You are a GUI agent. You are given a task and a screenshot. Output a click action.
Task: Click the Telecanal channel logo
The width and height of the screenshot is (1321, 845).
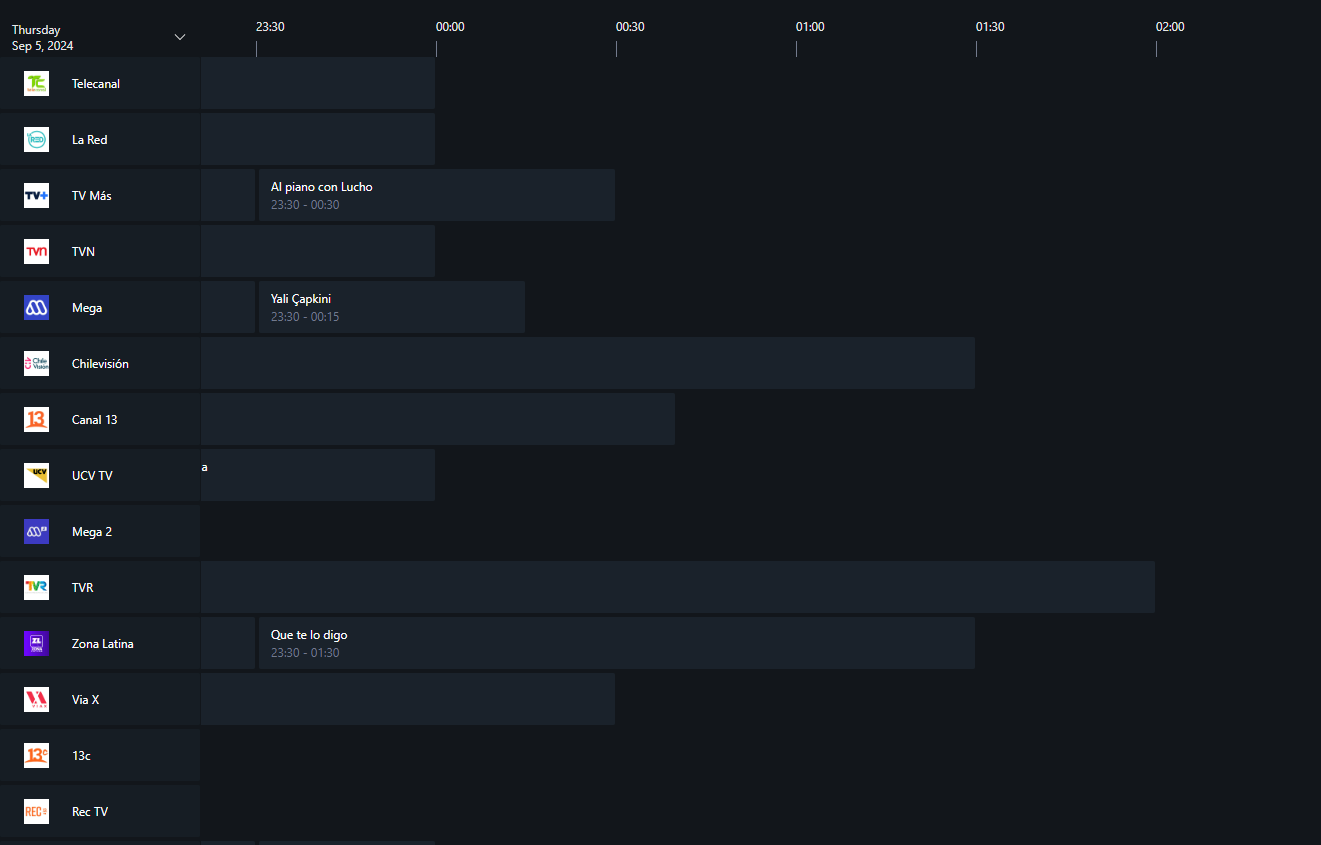[x=36, y=84]
